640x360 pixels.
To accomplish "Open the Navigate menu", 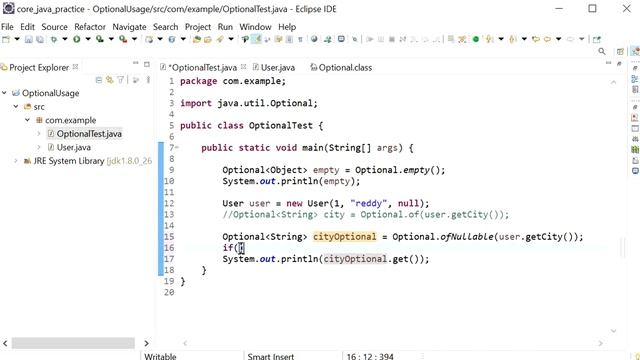I will (x=129, y=27).
